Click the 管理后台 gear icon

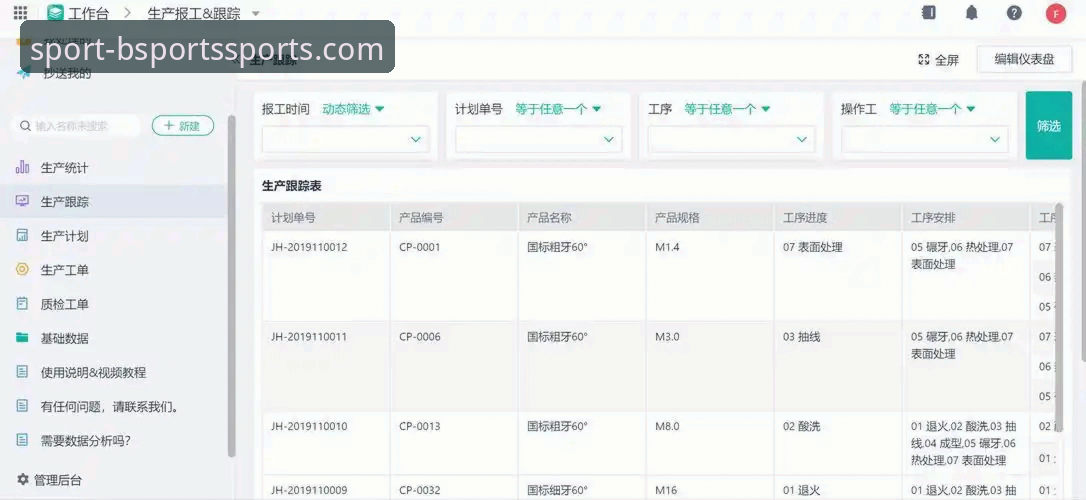tap(23, 479)
